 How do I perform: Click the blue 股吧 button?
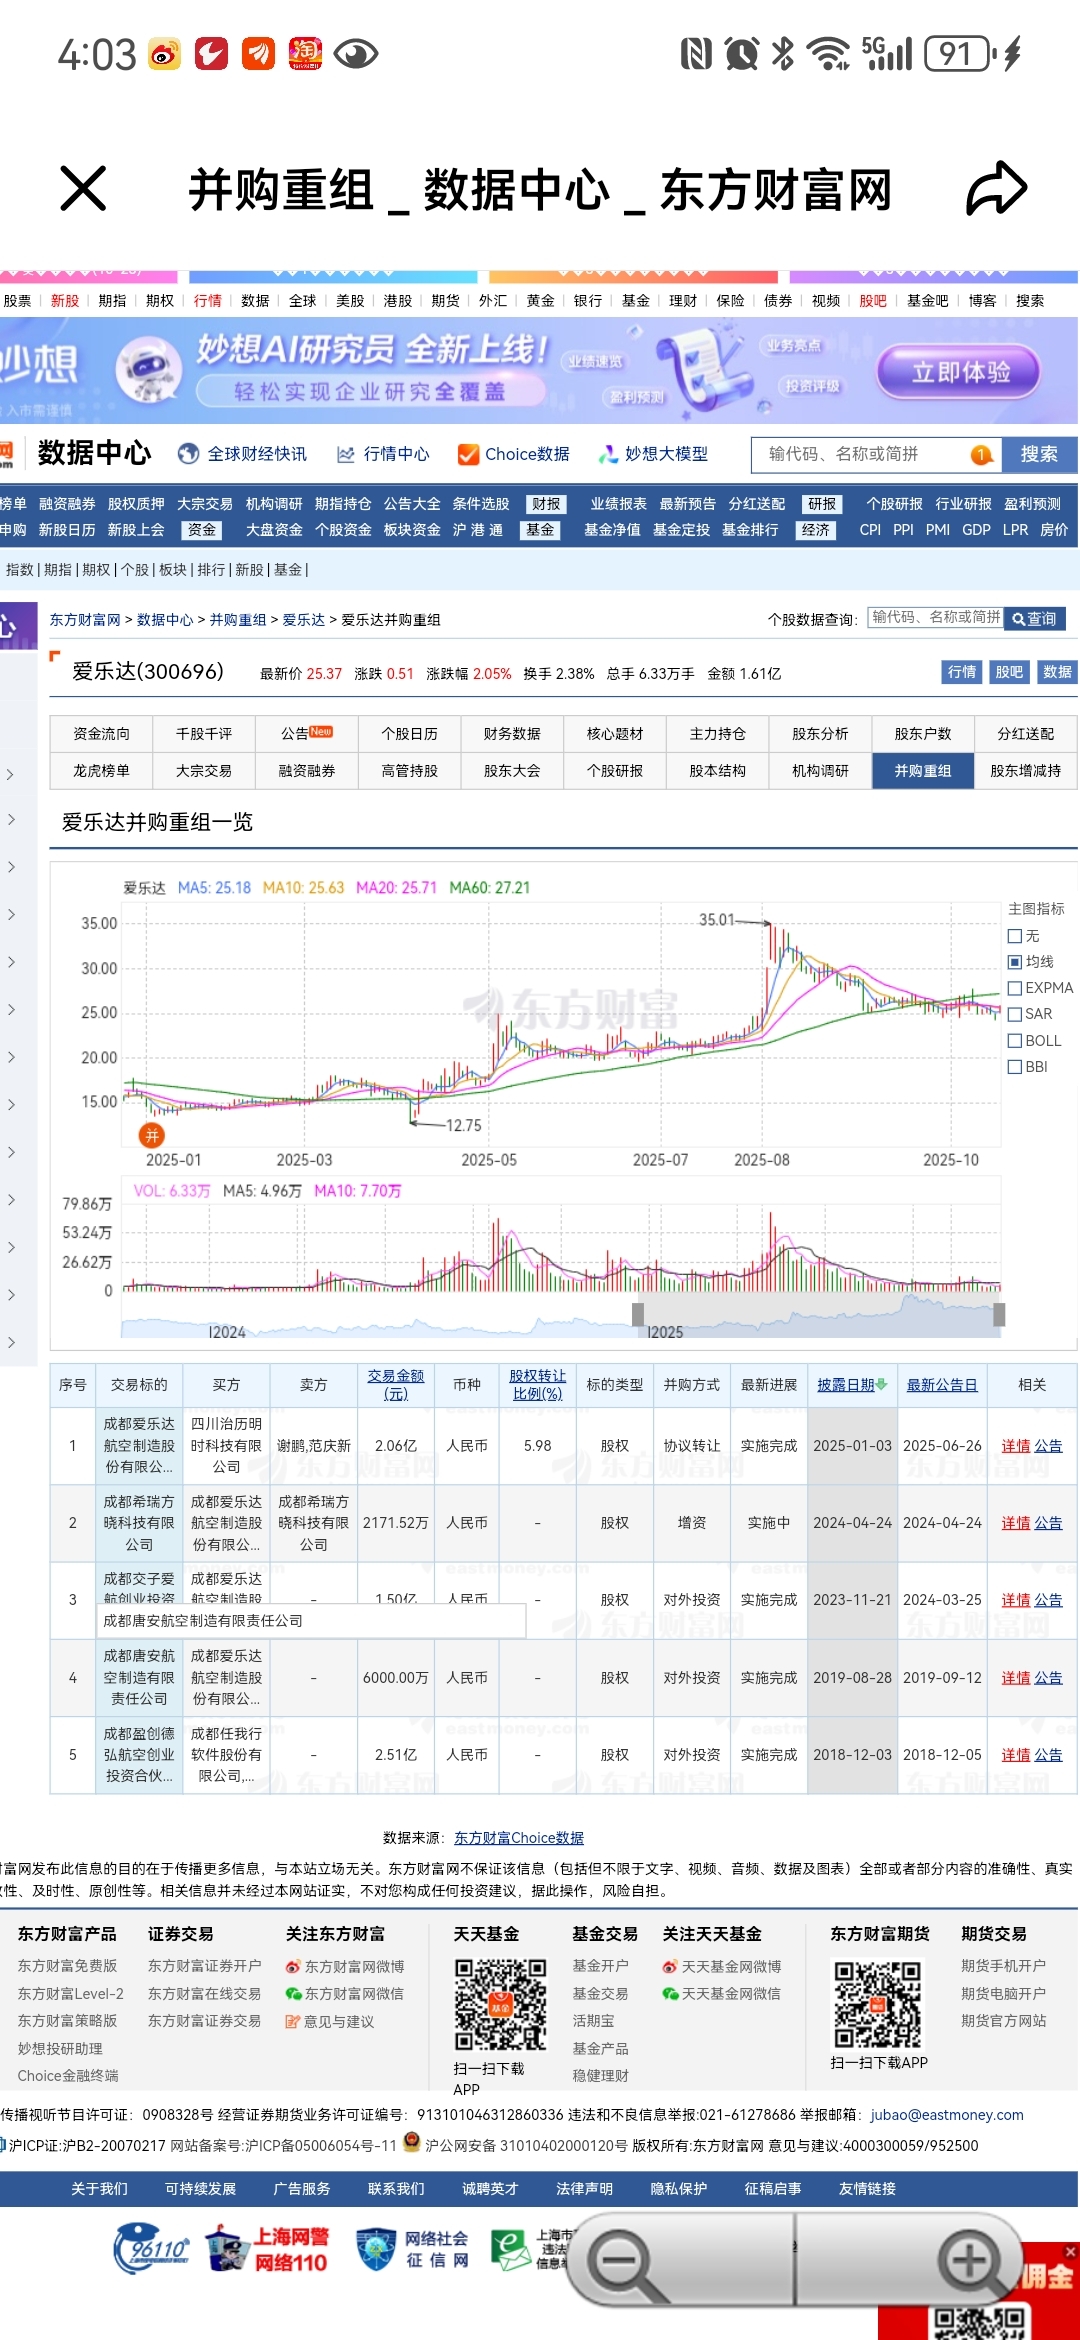(x=1009, y=672)
